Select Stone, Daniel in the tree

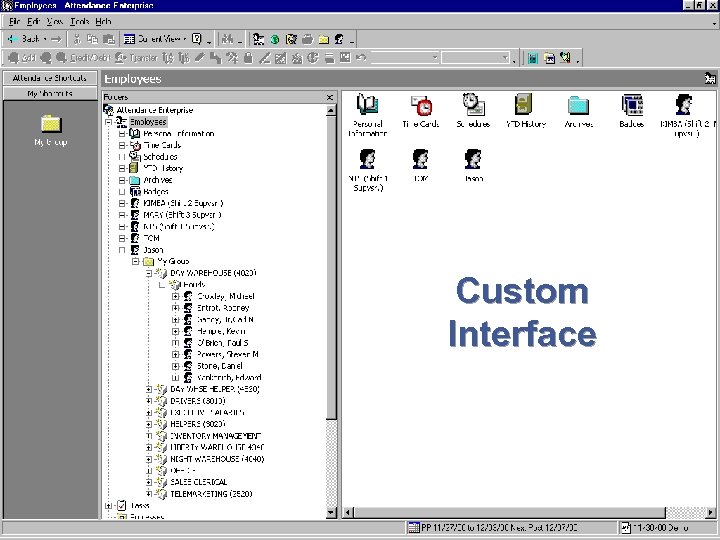[219, 366]
